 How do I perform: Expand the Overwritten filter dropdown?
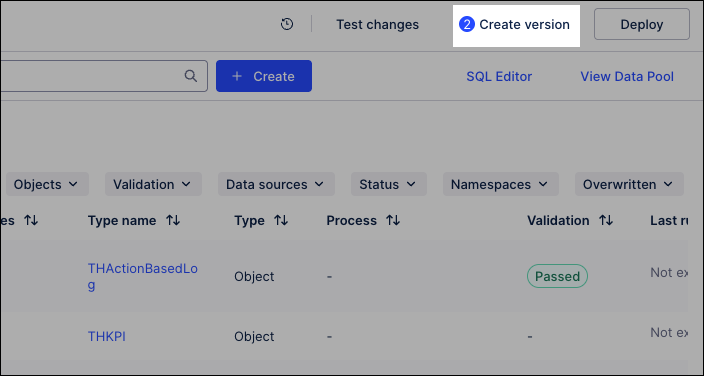[x=629, y=184]
